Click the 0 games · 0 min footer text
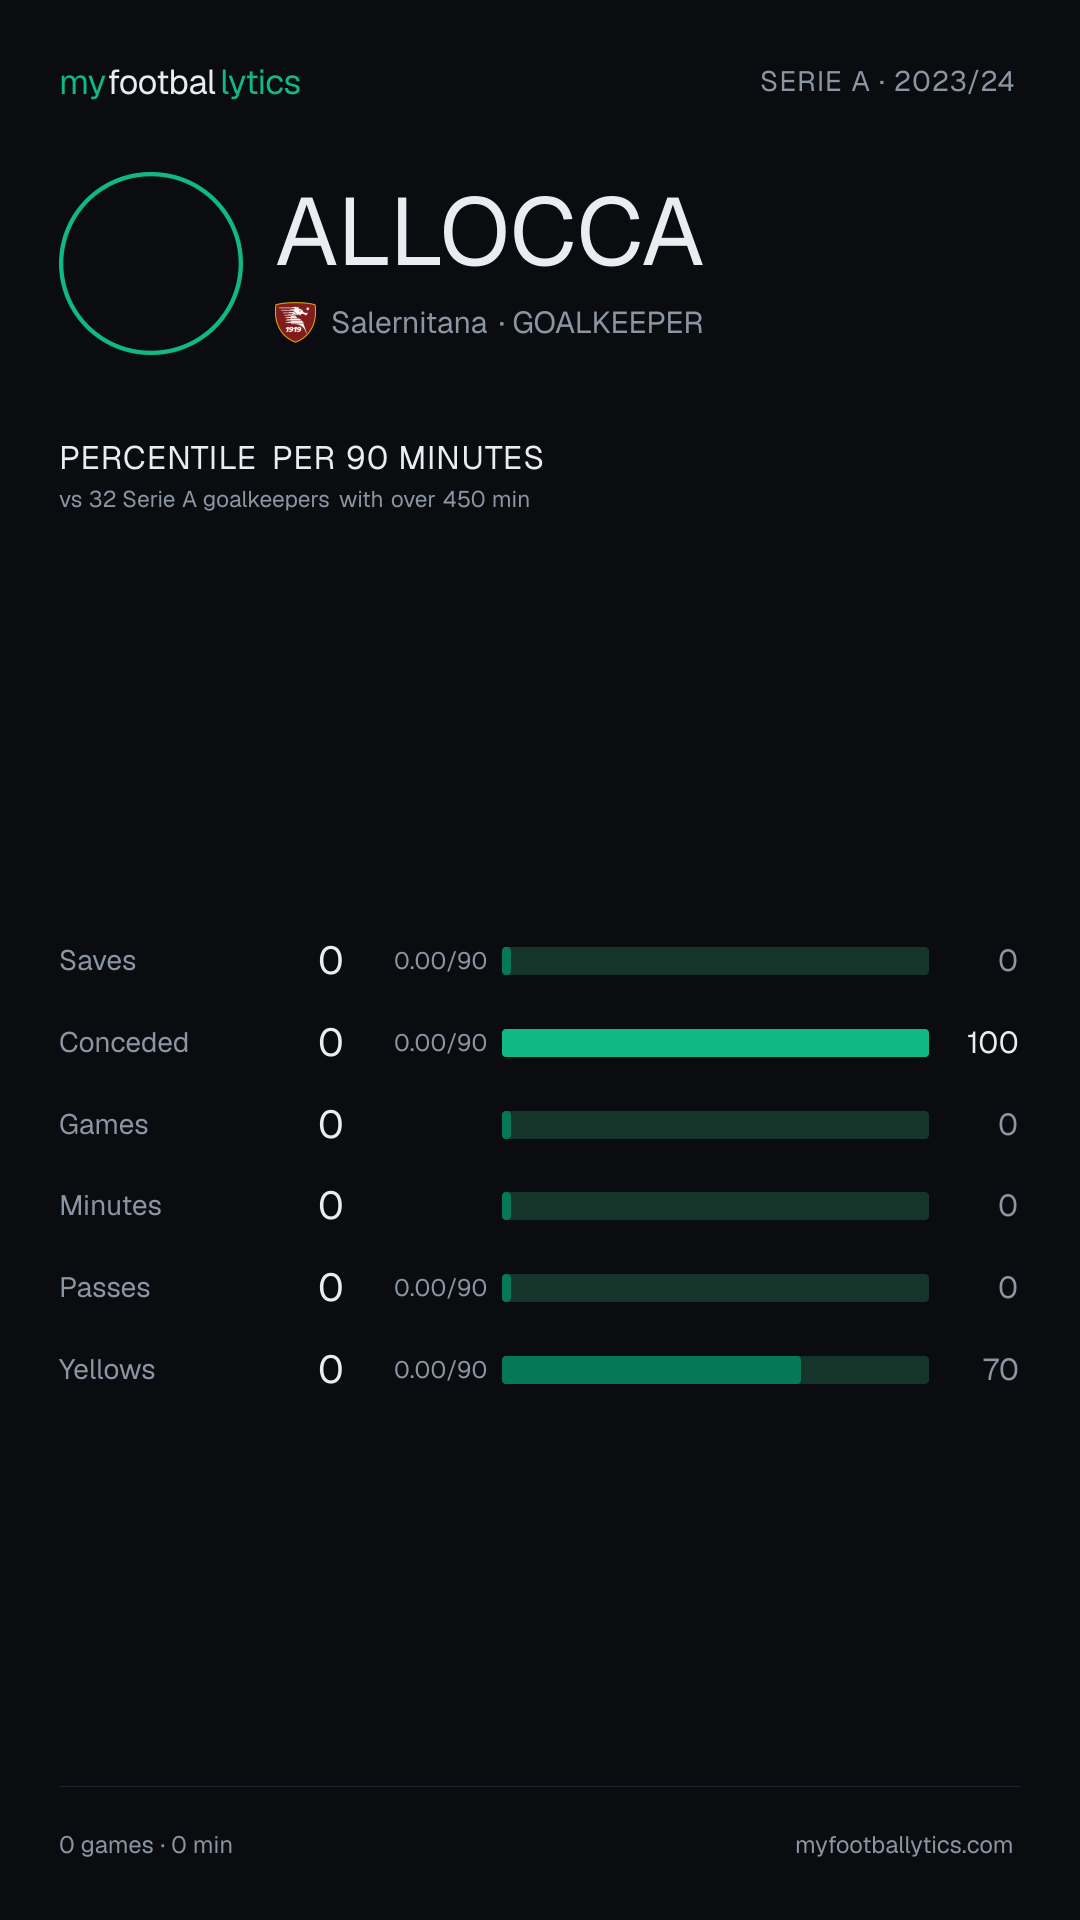The width and height of the screenshot is (1080, 1920). click(146, 1845)
